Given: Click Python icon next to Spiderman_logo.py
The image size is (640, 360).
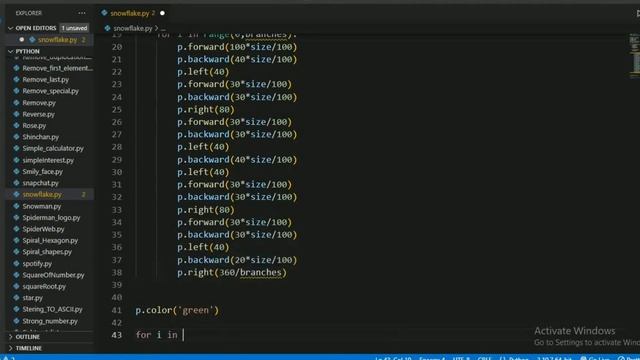Looking at the screenshot, I should 17,218.
